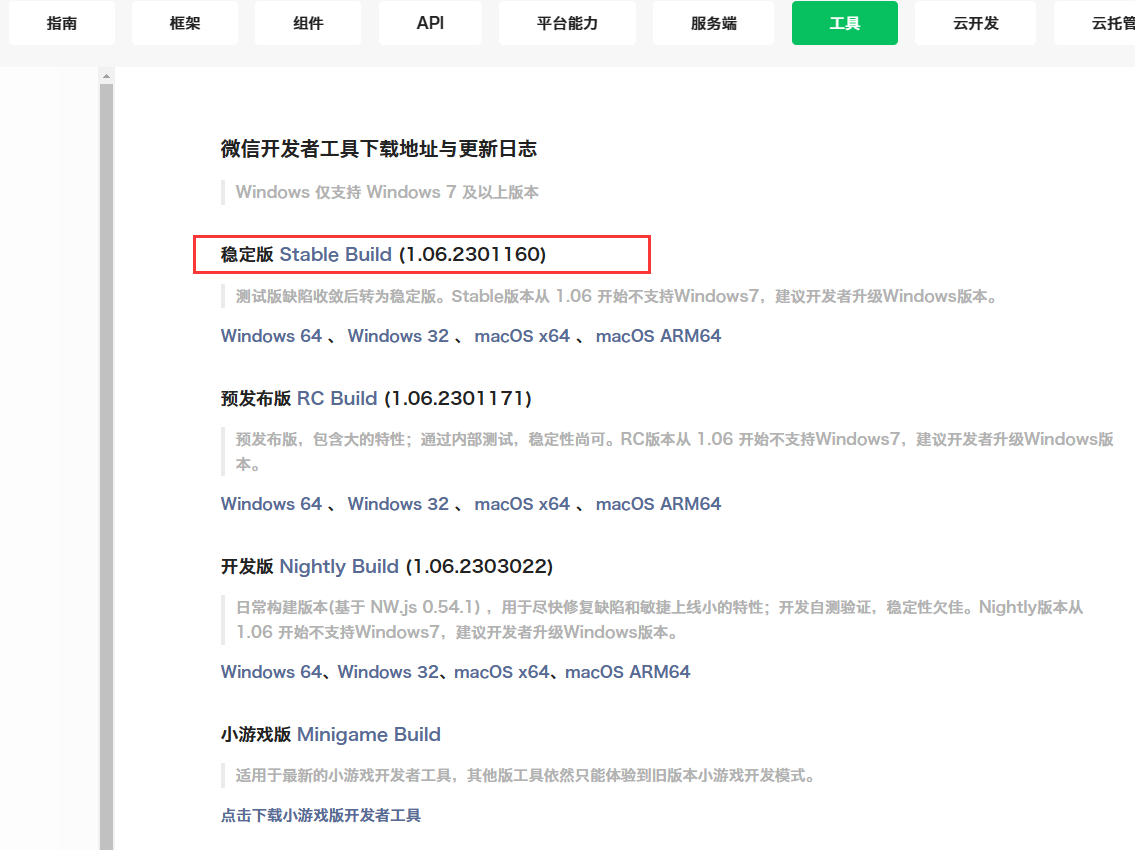Download RC Build for Windows 64
This screenshot has width=1135, height=850.
(271, 504)
